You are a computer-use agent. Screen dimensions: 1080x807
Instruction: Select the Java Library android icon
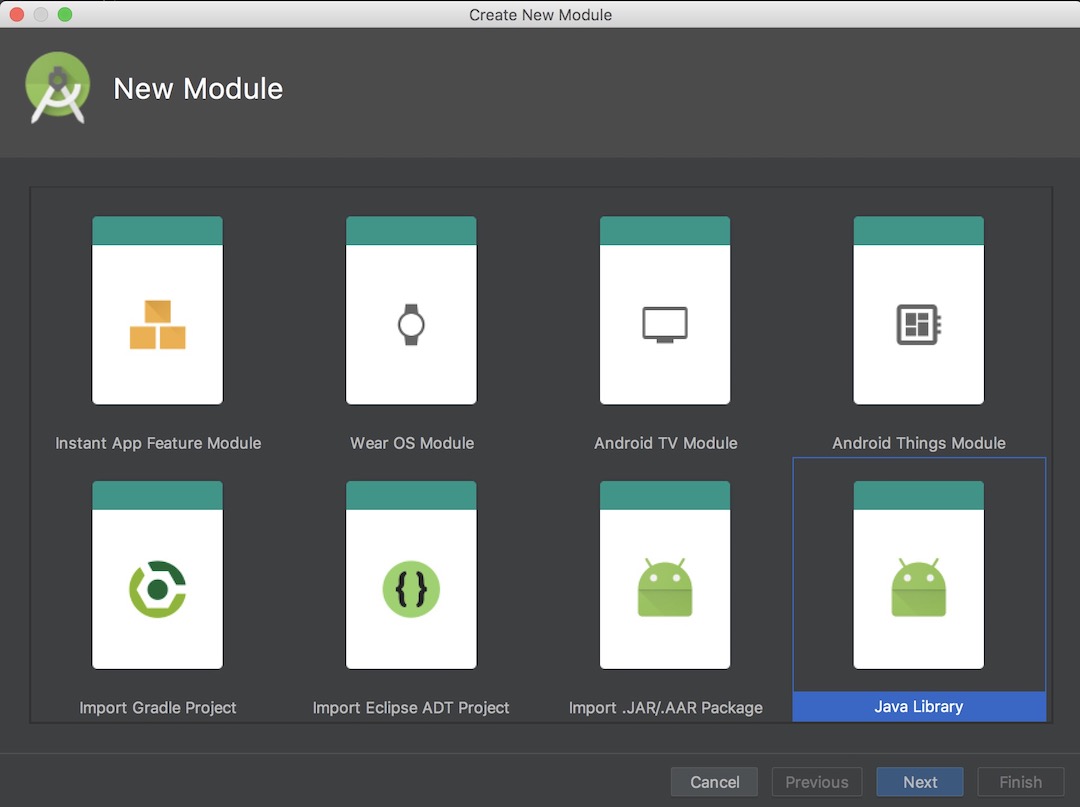tap(919, 587)
